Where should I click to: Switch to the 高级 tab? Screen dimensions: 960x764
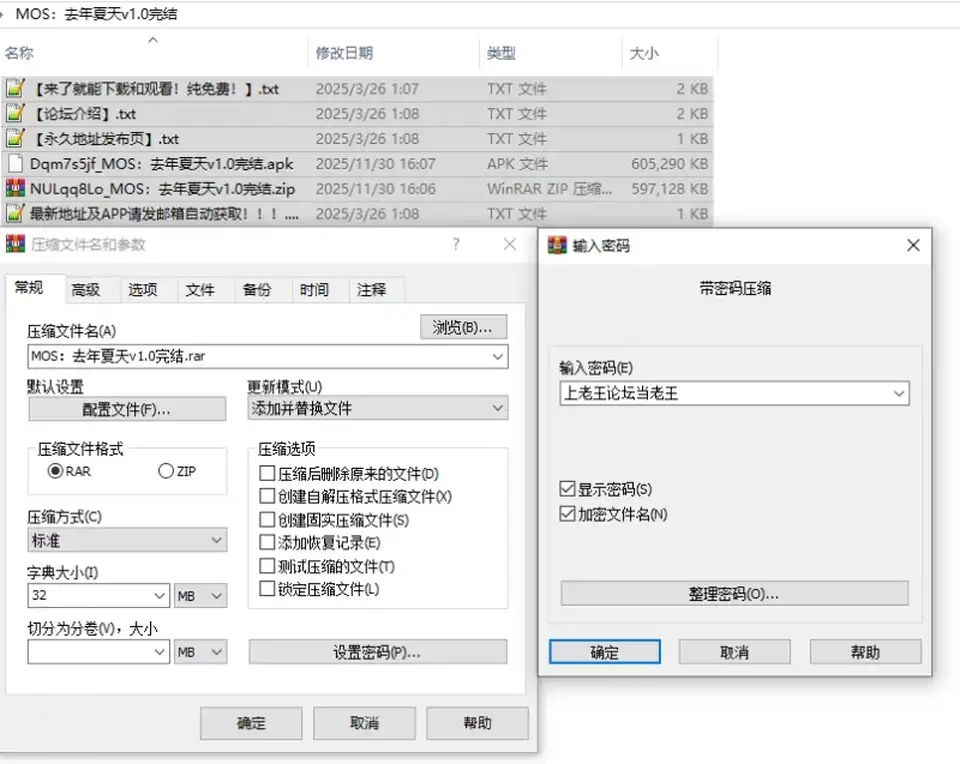86,290
